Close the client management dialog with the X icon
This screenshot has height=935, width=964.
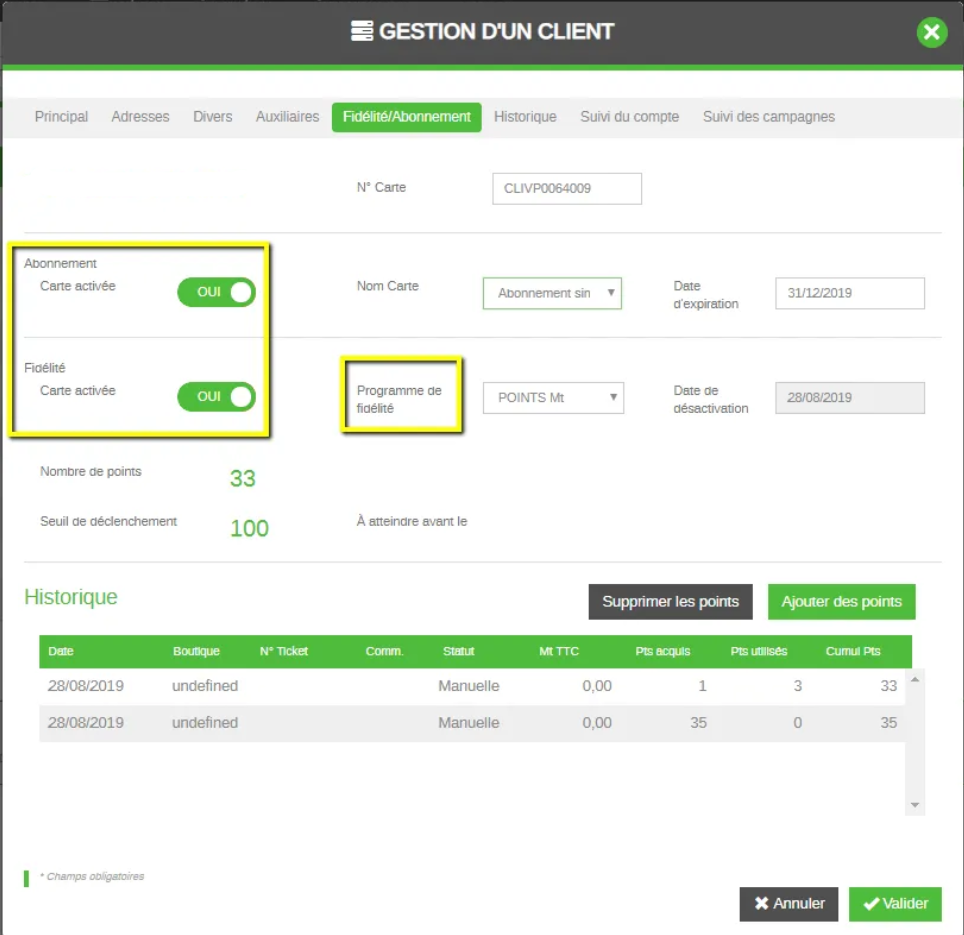931,33
